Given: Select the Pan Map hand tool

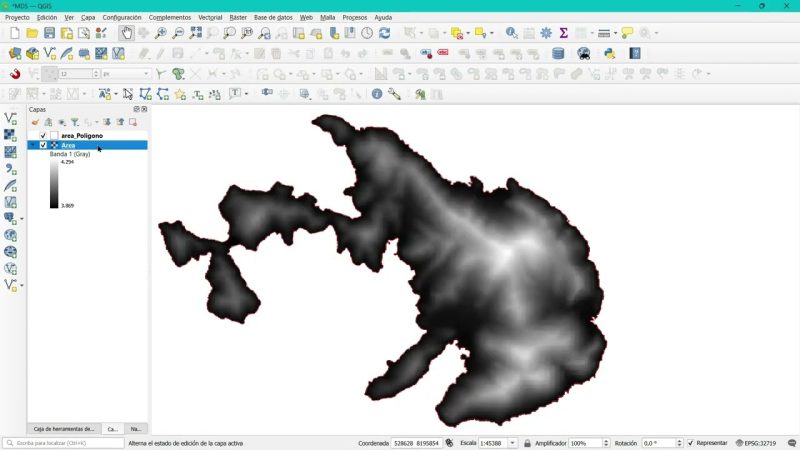Looking at the screenshot, I should tap(127, 33).
